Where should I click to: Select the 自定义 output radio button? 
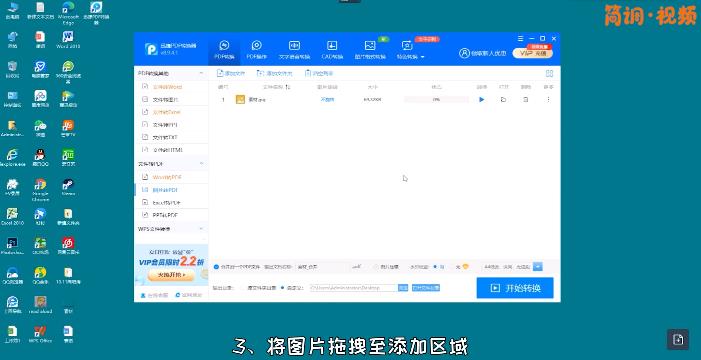pos(283,288)
